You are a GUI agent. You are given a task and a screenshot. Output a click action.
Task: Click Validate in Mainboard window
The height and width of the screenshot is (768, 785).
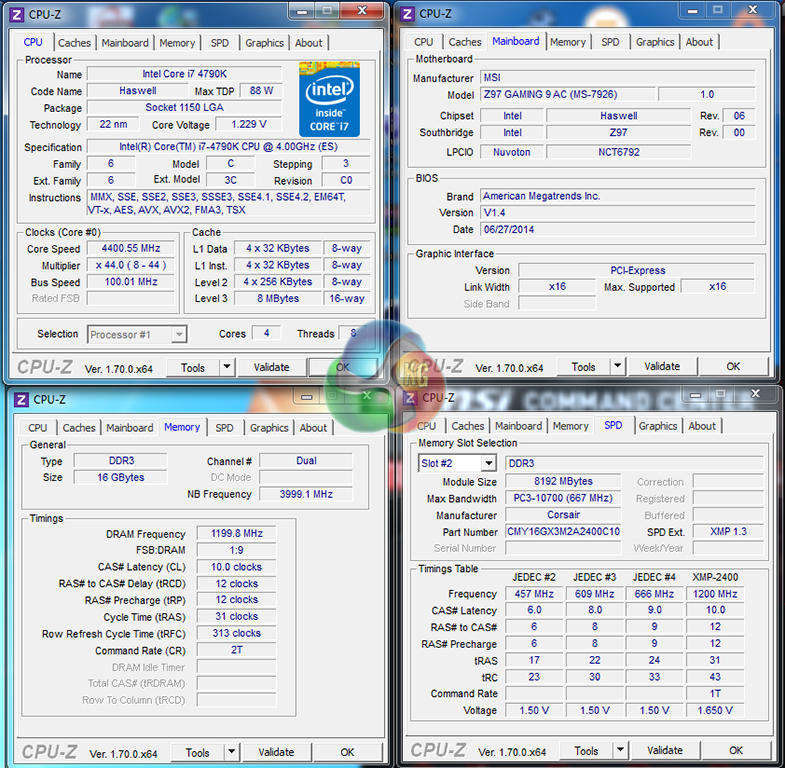coord(662,366)
